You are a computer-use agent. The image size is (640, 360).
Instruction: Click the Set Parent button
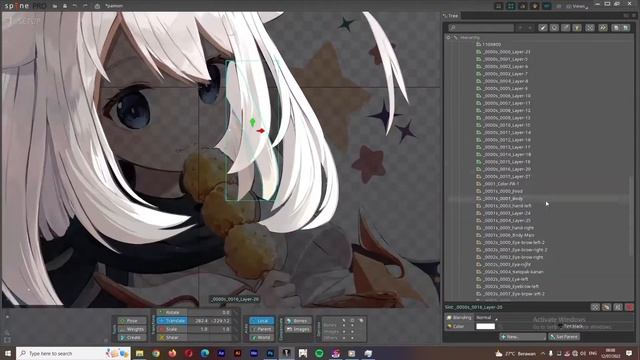coord(564,337)
